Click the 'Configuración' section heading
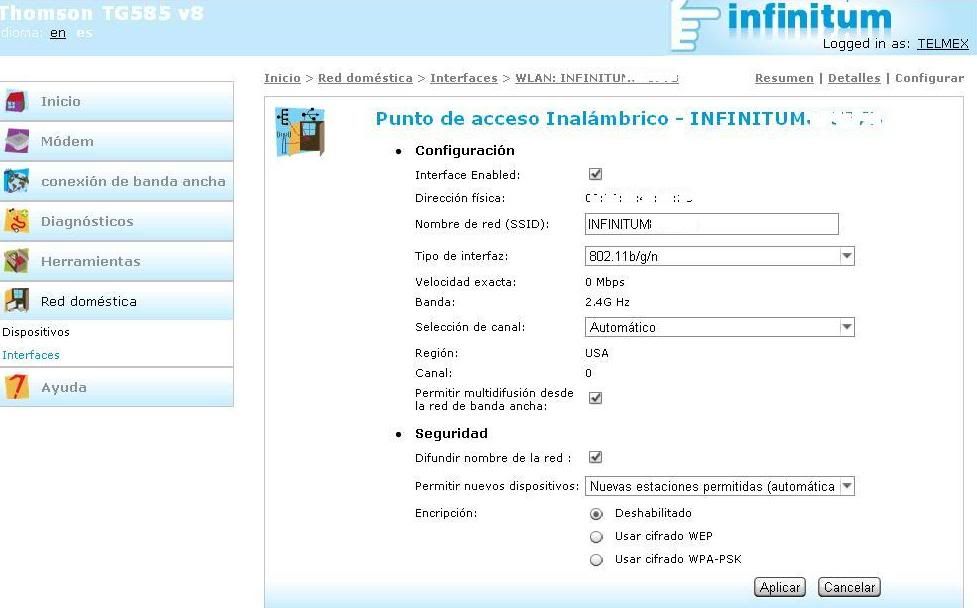 coord(465,151)
